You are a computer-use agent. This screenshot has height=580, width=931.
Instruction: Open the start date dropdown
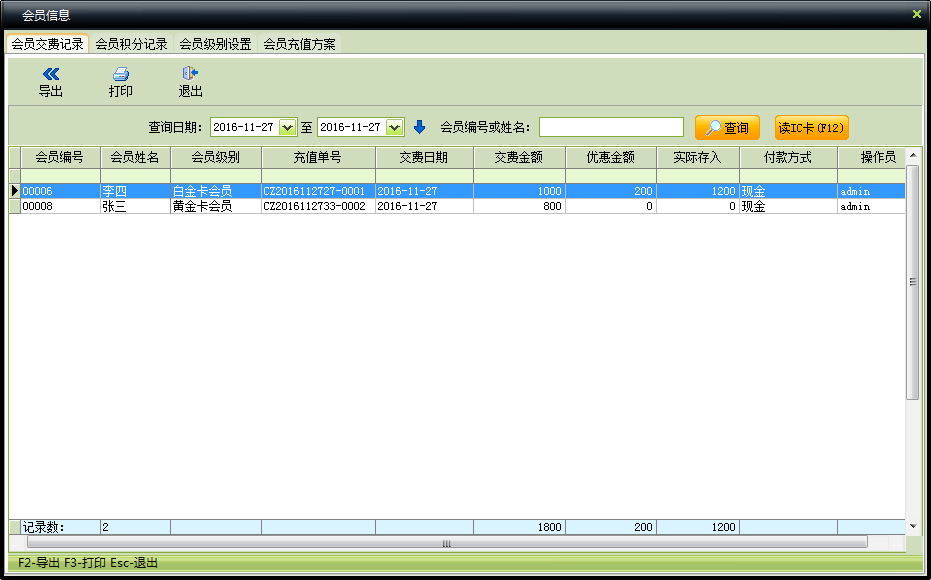tap(288, 127)
